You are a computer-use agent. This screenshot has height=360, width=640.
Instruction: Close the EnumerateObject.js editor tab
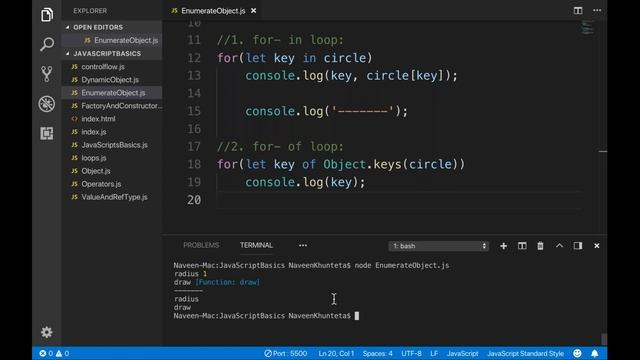(x=253, y=11)
